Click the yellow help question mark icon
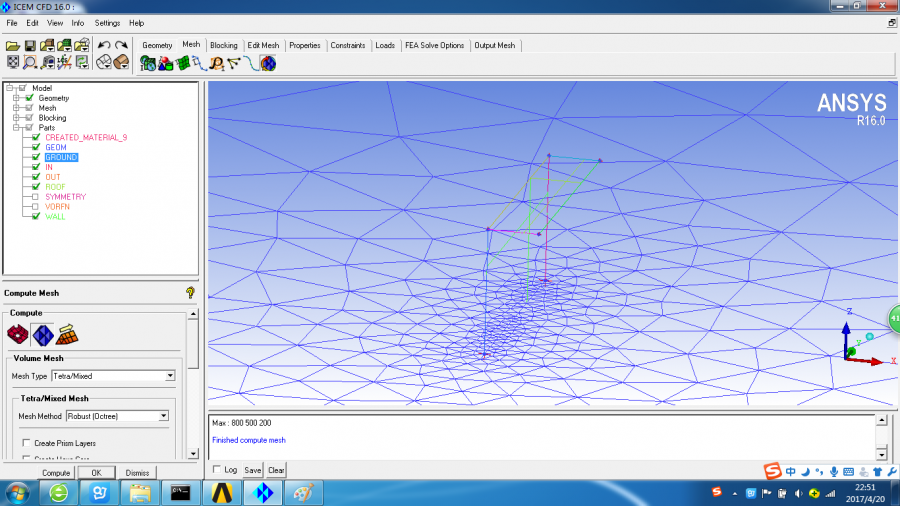This screenshot has width=900, height=506. point(190,293)
